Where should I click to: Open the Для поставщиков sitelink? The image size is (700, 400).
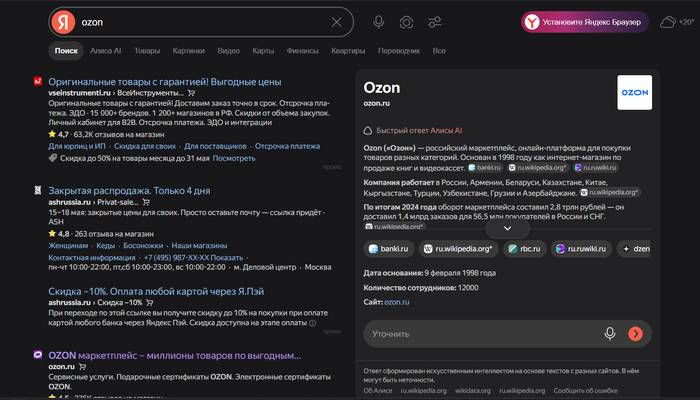pyautogui.click(x=215, y=146)
